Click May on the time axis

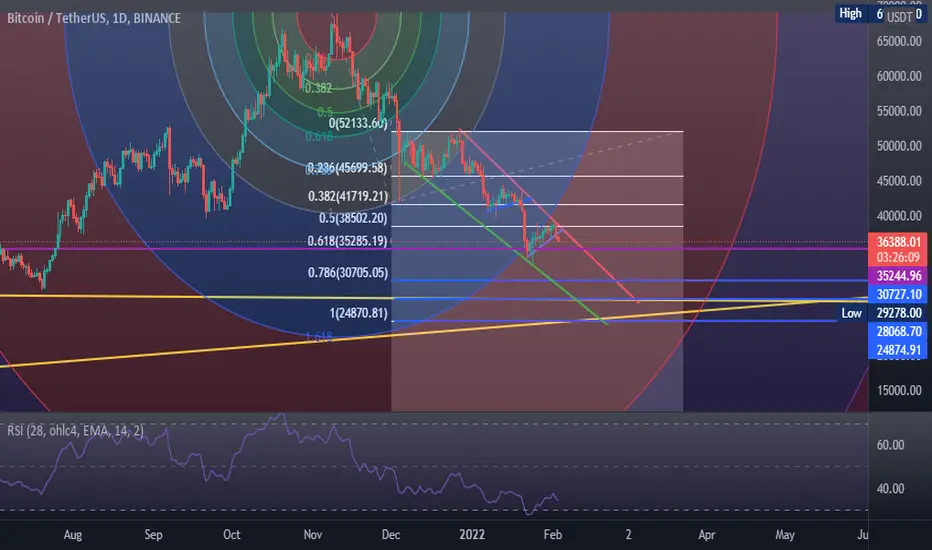[x=785, y=535]
